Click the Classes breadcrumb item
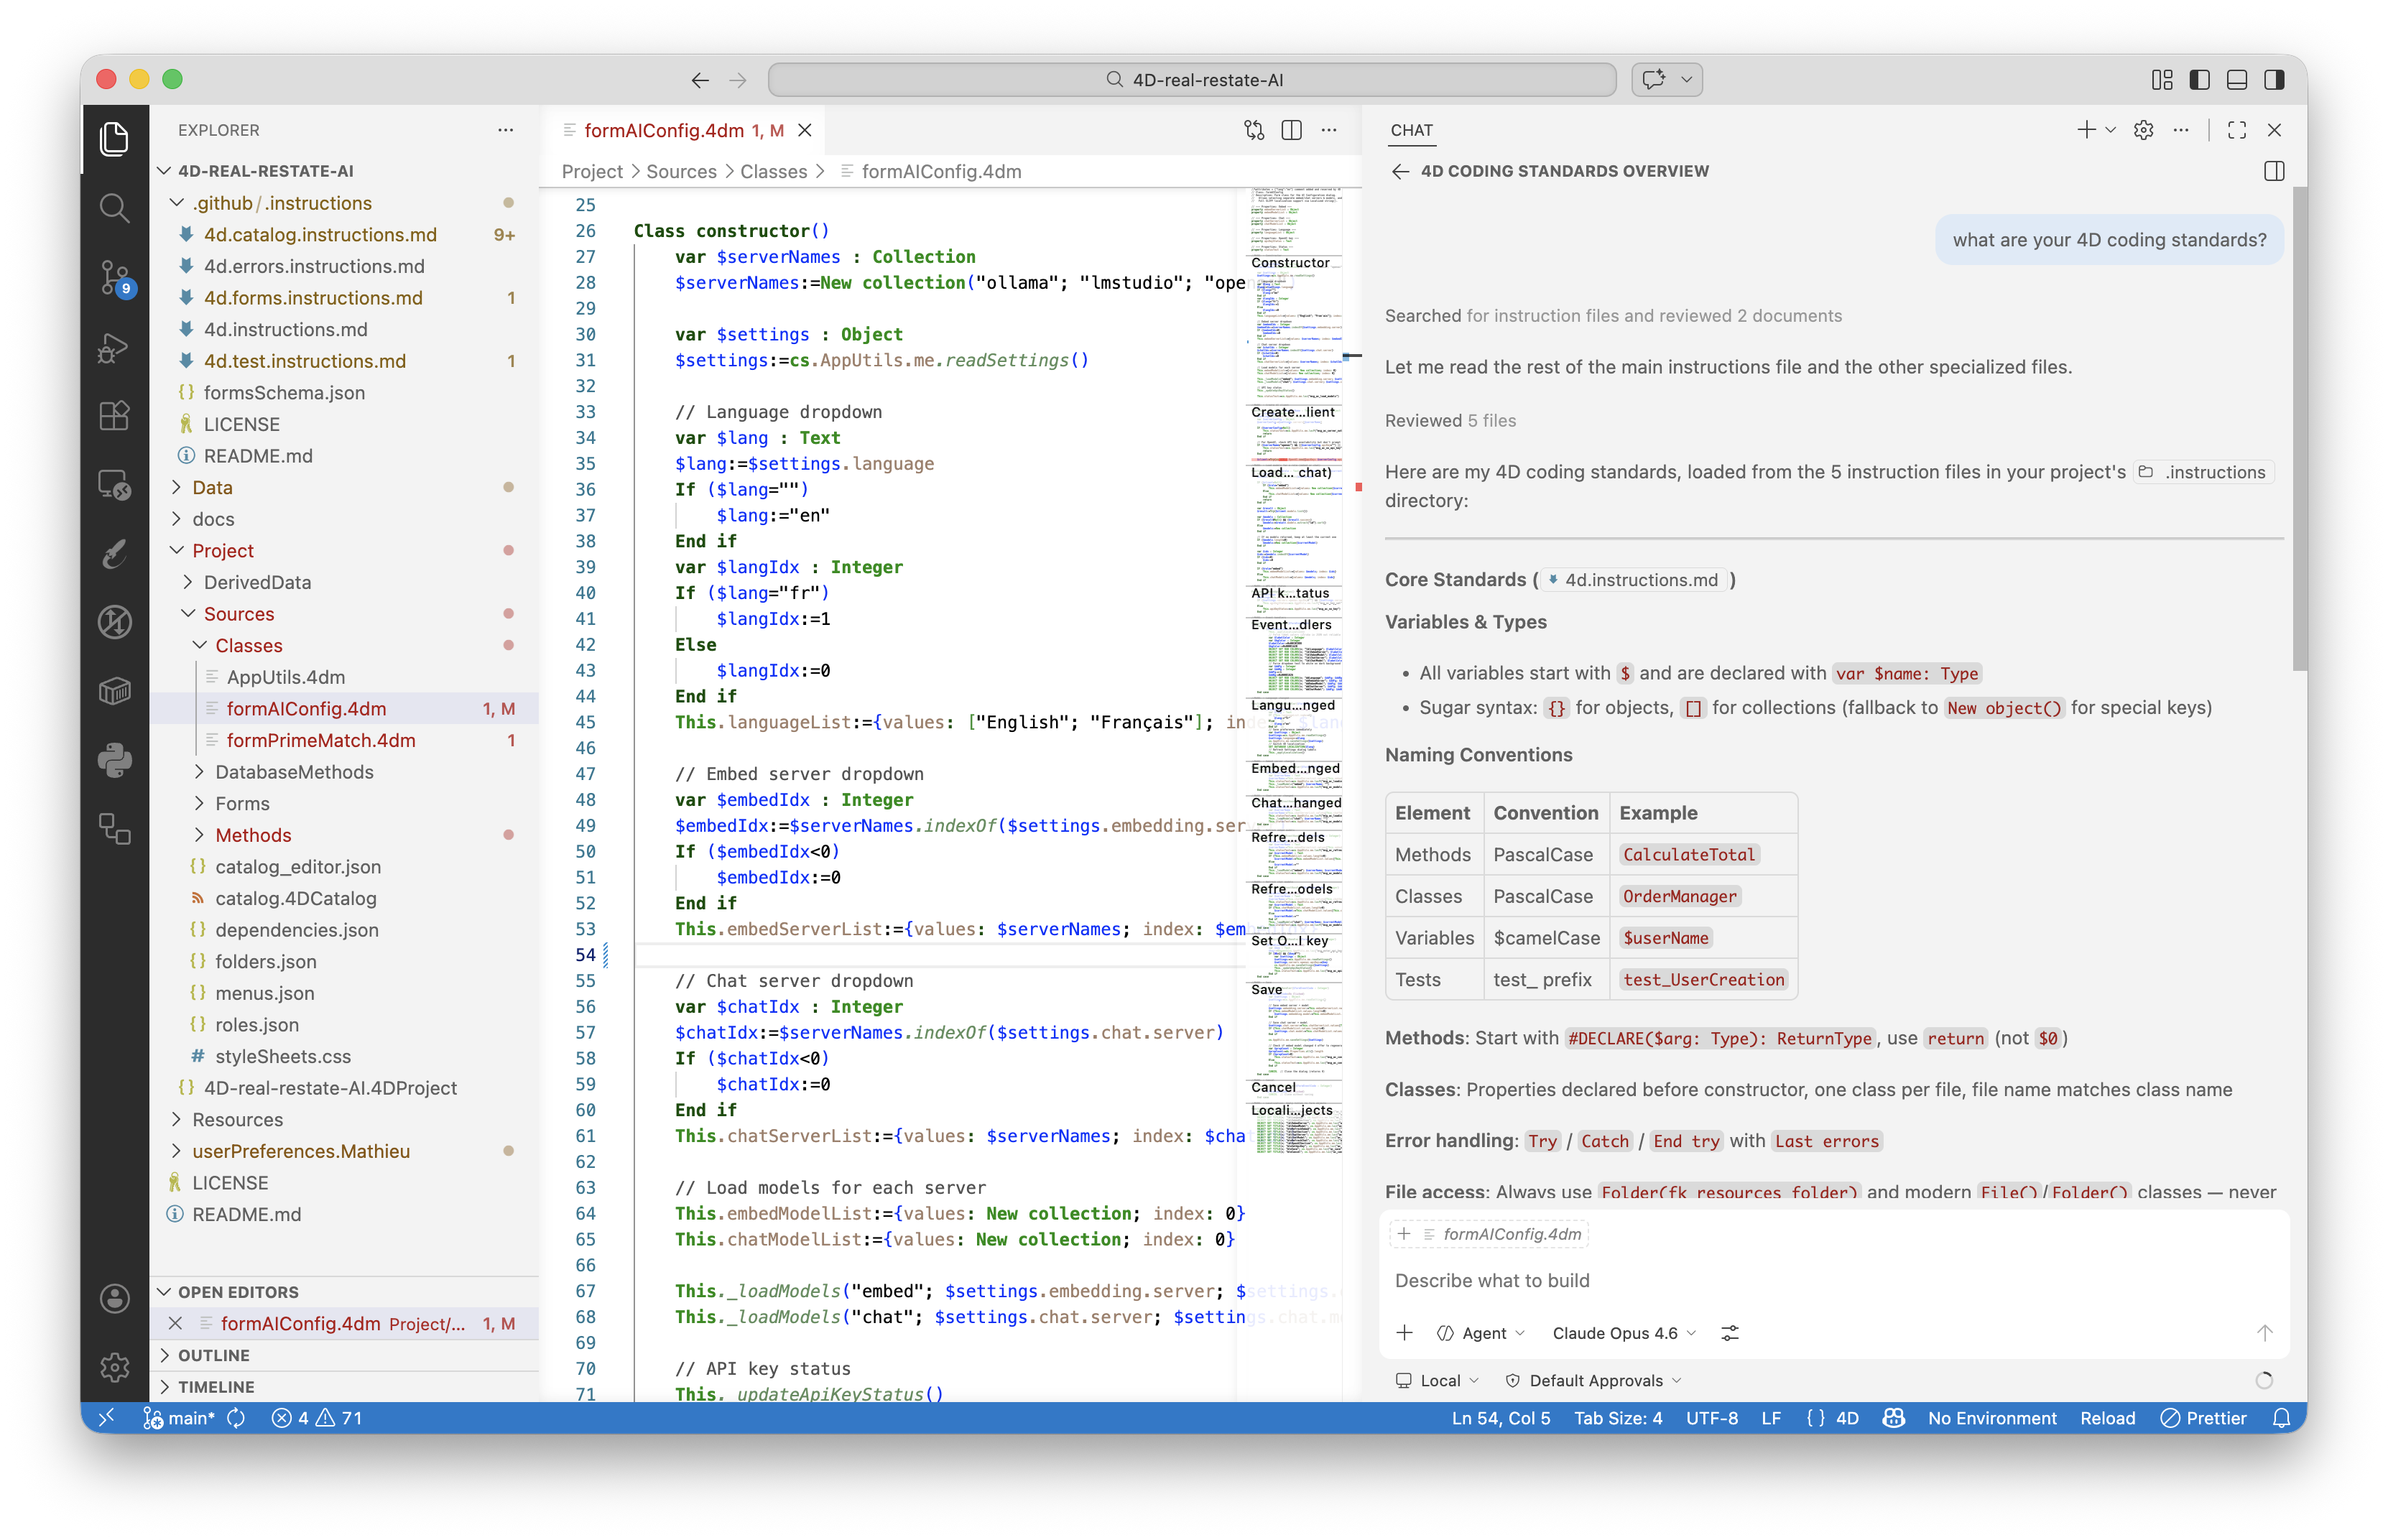This screenshot has width=2388, height=1540. 773,172
